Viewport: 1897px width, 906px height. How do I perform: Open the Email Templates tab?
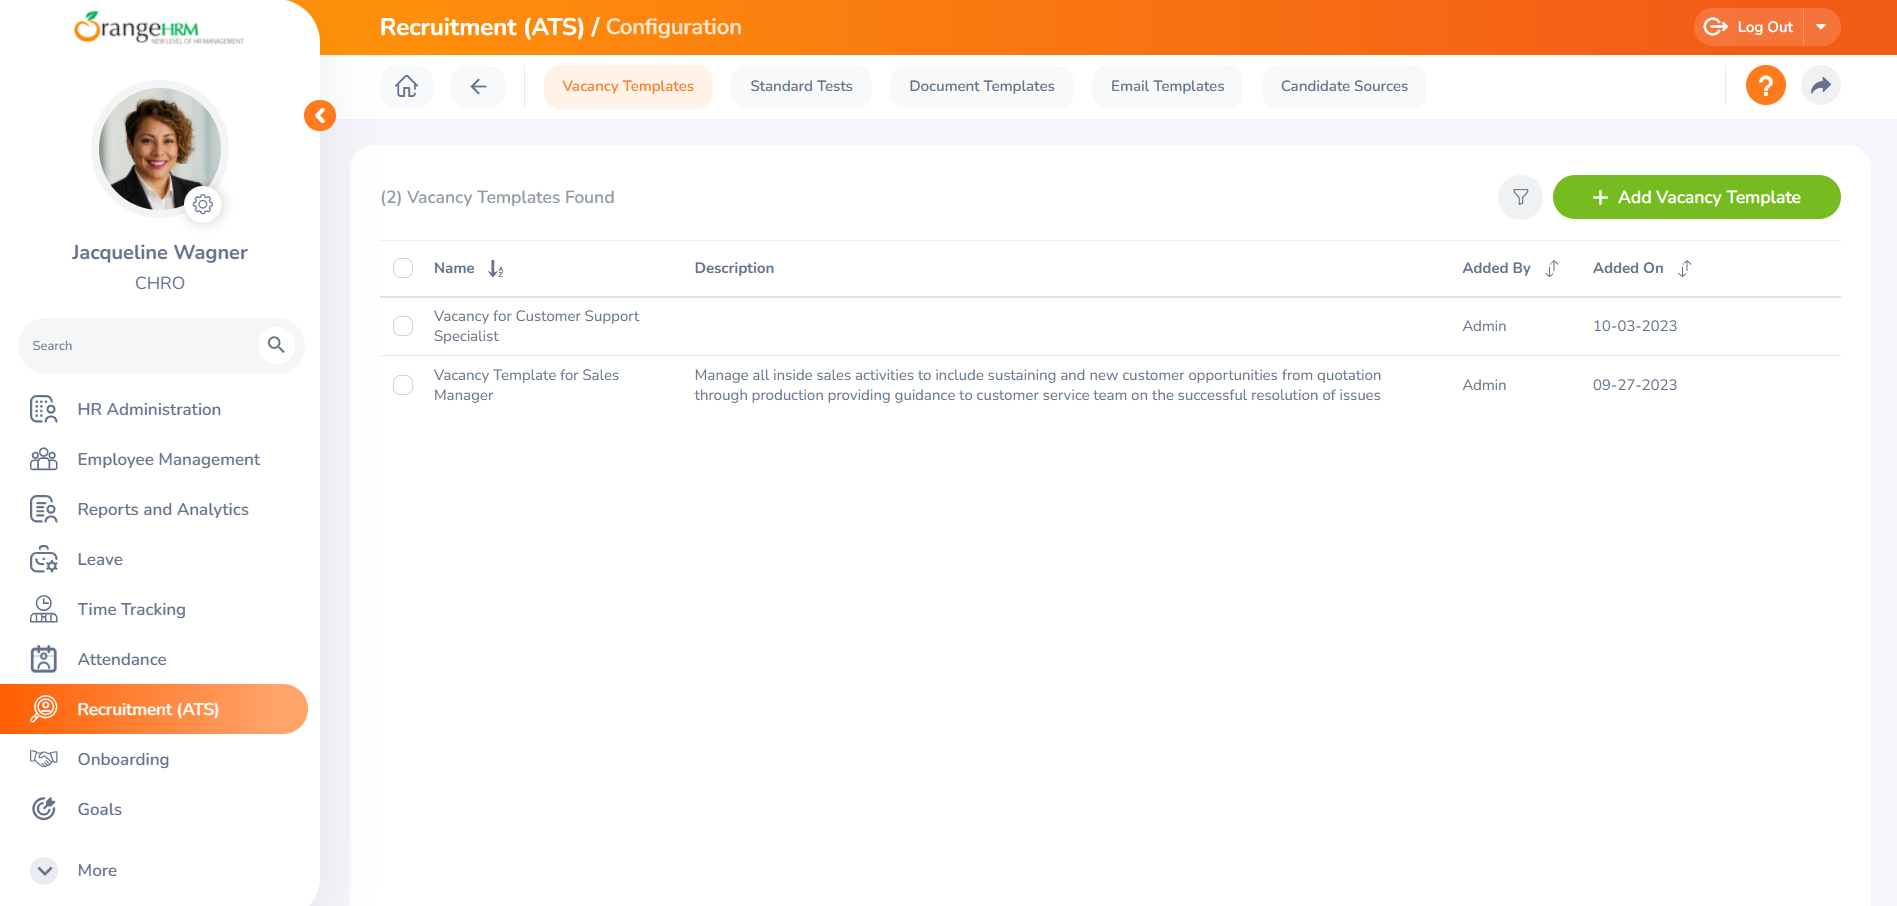1167,86
